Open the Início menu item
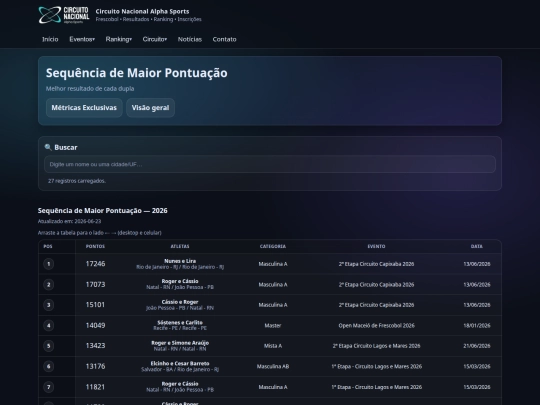 coord(50,39)
